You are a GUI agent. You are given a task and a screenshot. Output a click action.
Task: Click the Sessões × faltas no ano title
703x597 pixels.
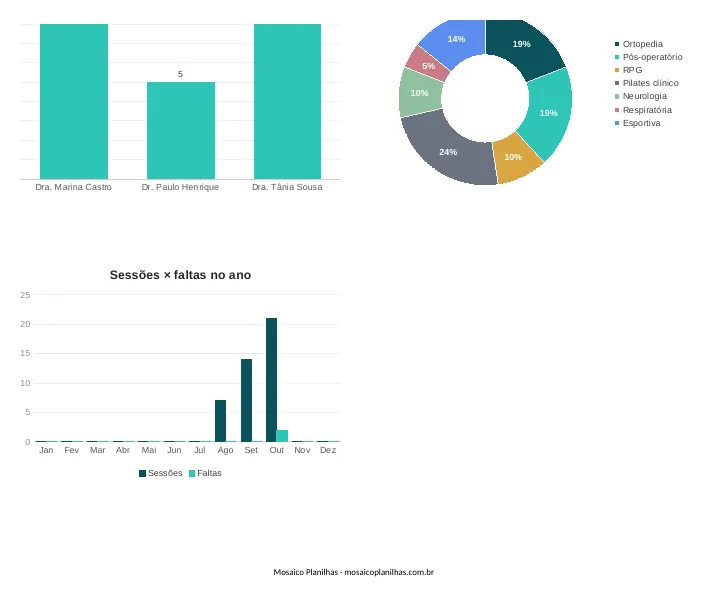click(180, 275)
